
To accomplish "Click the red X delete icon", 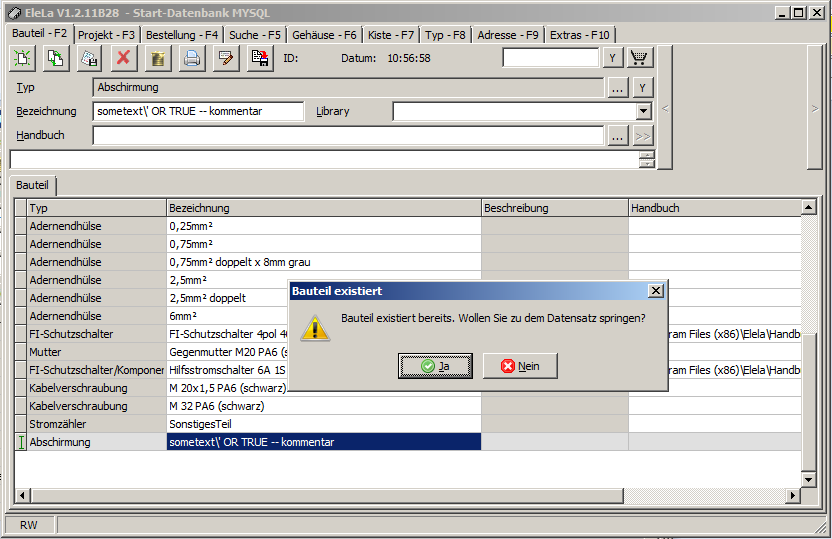I will [123, 58].
